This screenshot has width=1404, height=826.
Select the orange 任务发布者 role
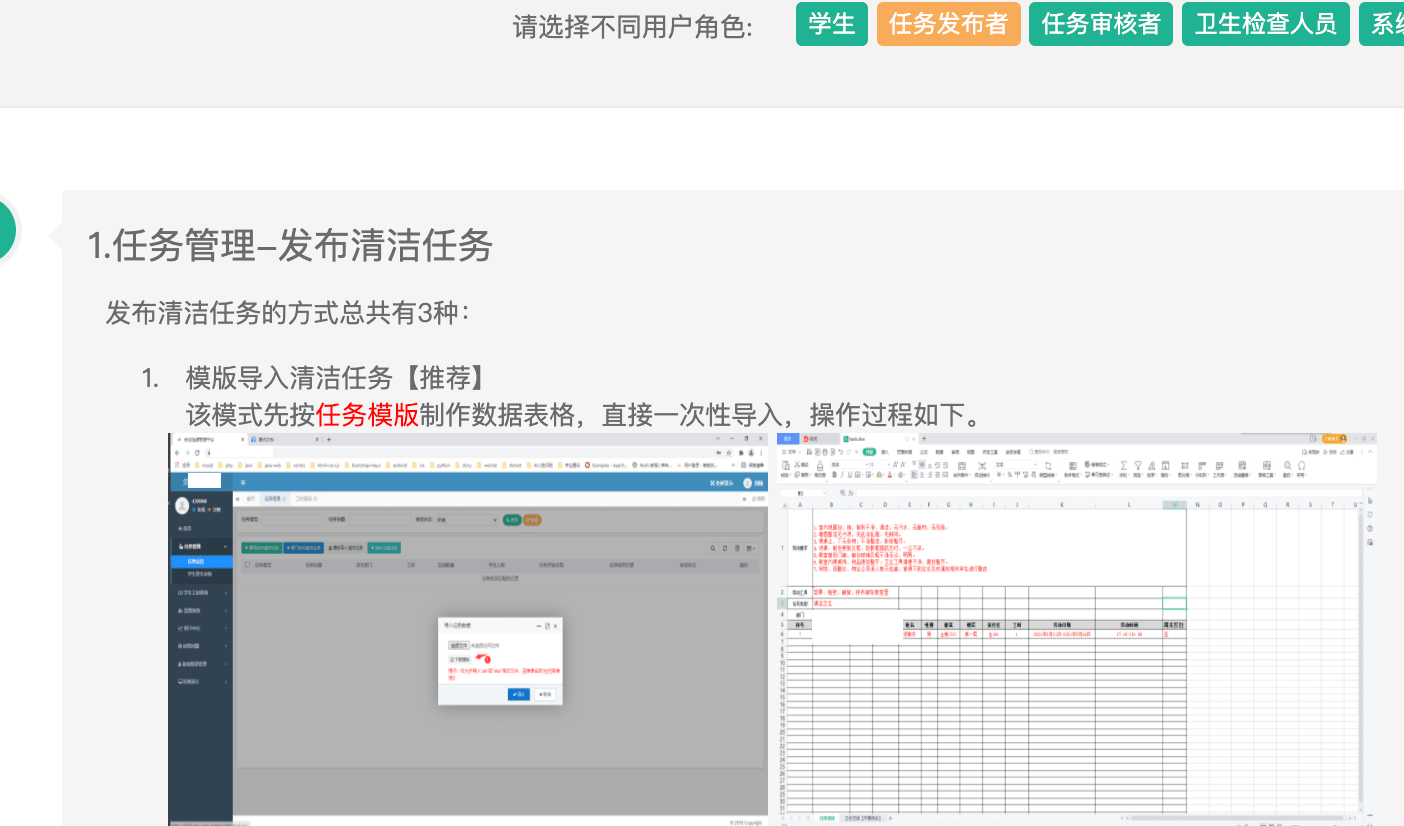948,24
